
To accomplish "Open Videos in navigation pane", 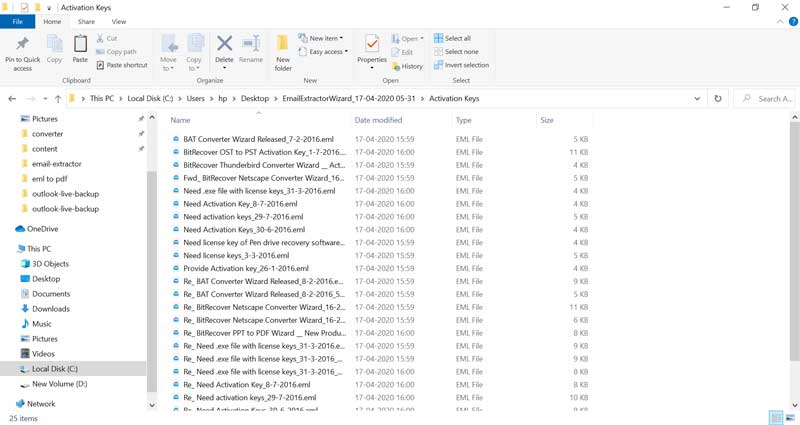I will tap(43, 354).
